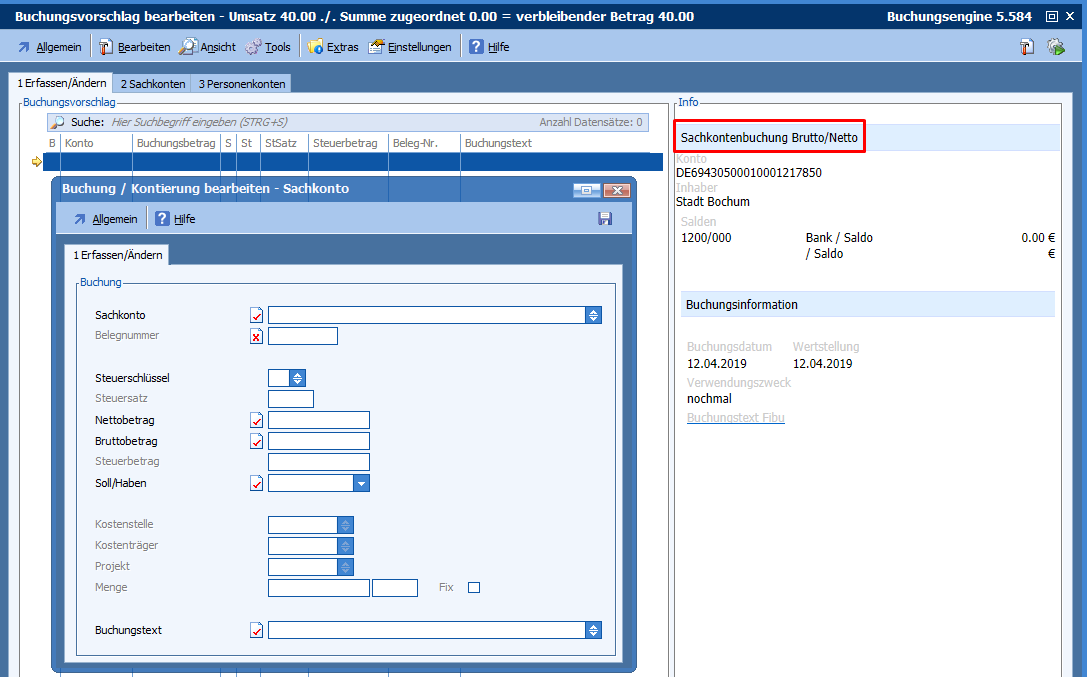Expand the Sachkonto dropdown list
The width and height of the screenshot is (1087, 677).
click(x=593, y=315)
